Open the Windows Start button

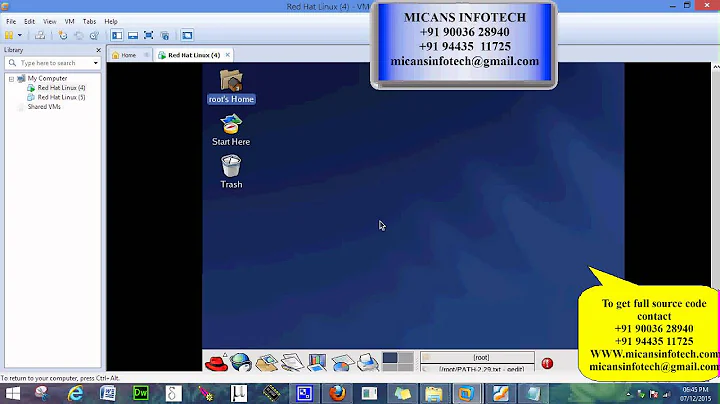click(x=13, y=393)
